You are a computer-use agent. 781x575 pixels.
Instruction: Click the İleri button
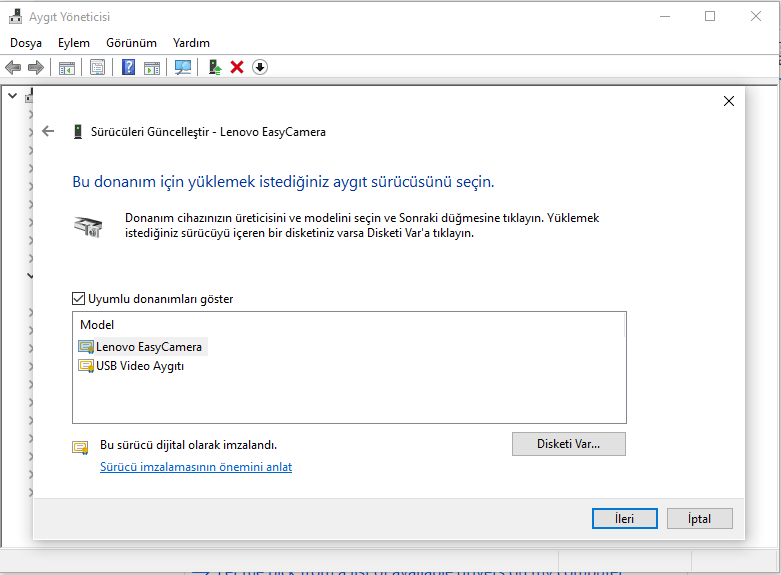point(625,518)
